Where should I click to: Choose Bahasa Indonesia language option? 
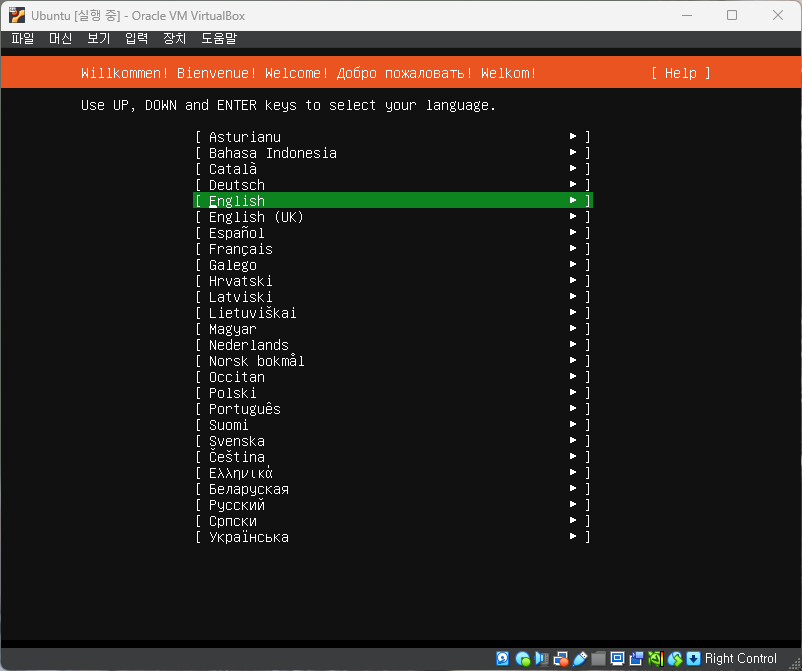(393, 152)
